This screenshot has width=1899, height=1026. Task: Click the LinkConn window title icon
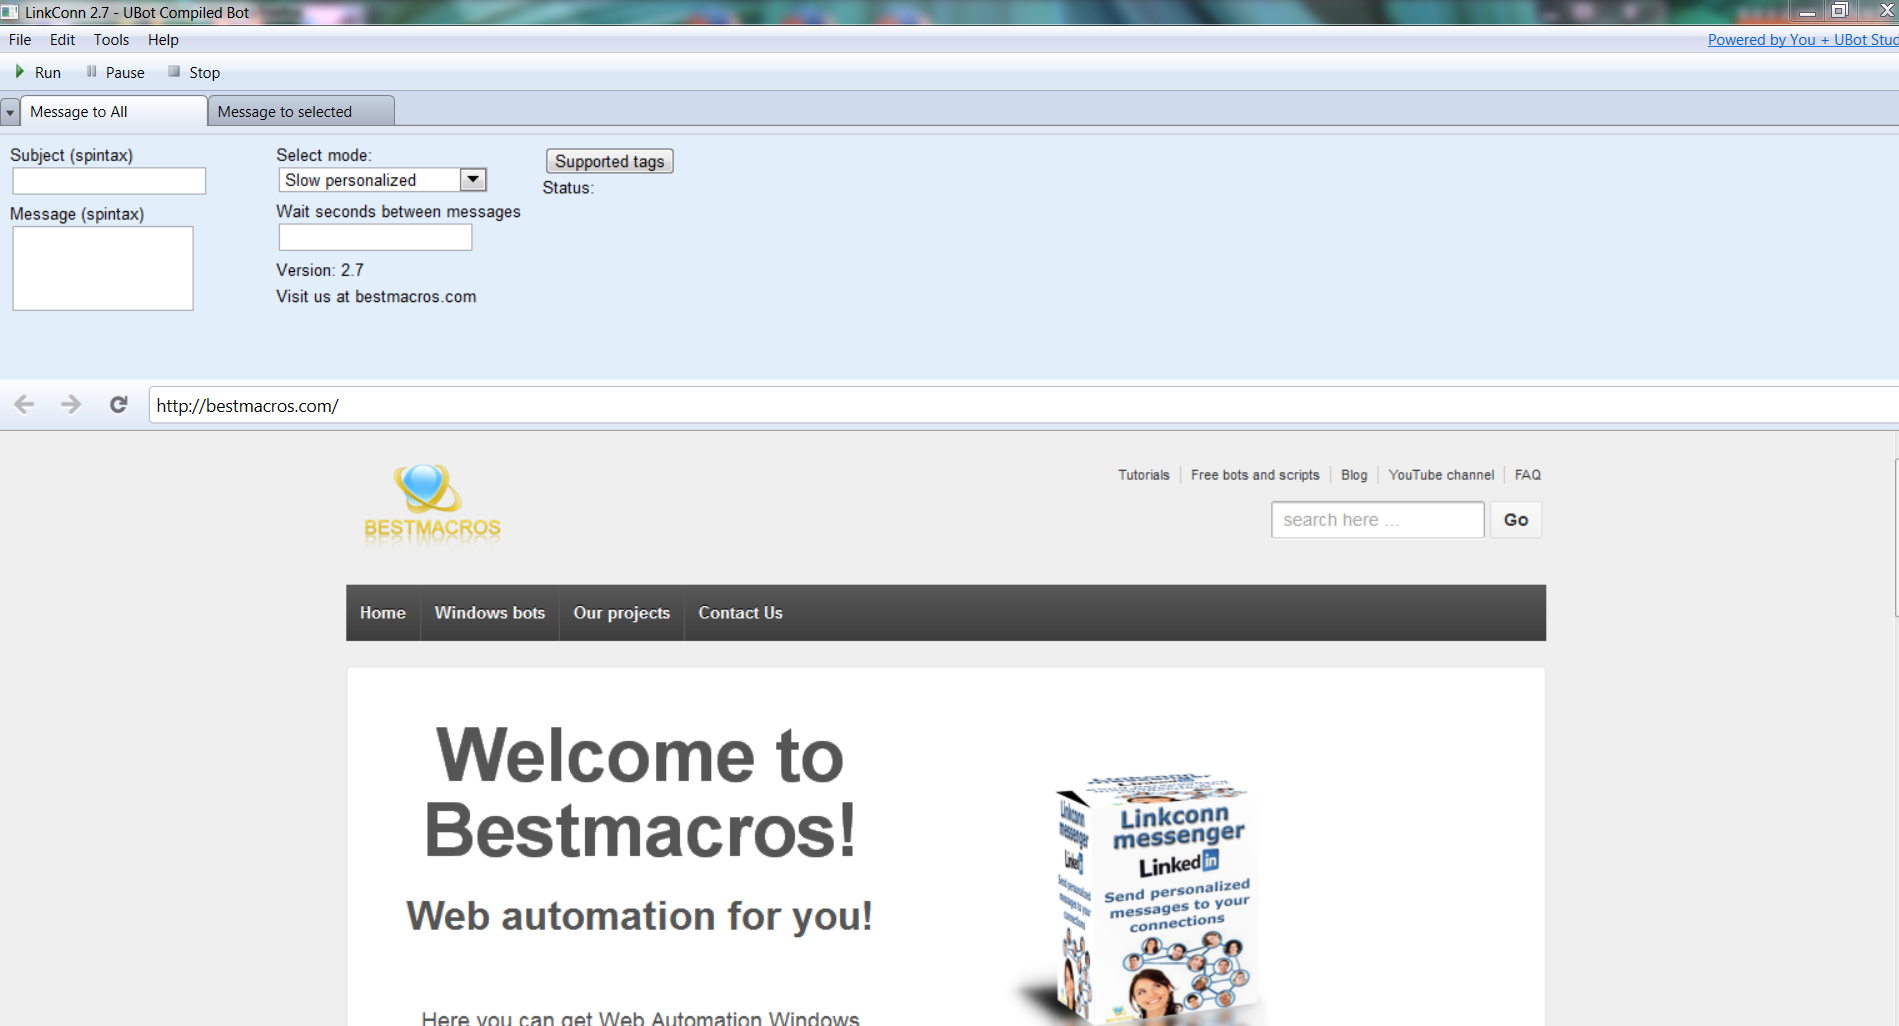(x=10, y=12)
